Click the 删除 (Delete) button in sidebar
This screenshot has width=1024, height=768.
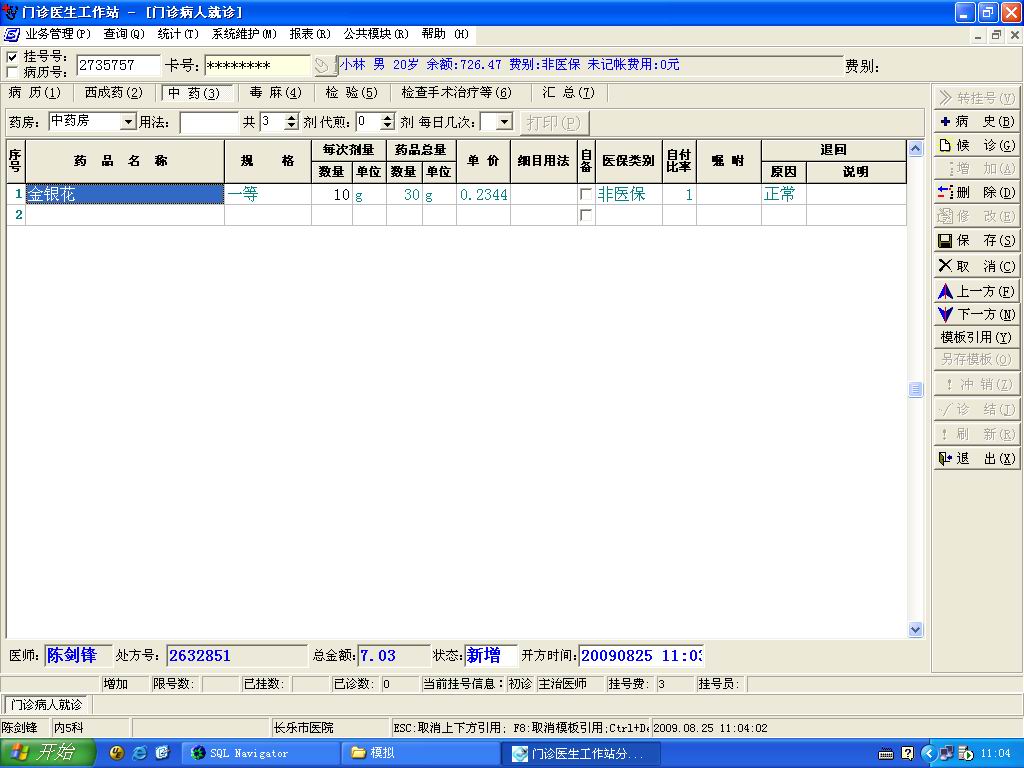tap(976, 193)
